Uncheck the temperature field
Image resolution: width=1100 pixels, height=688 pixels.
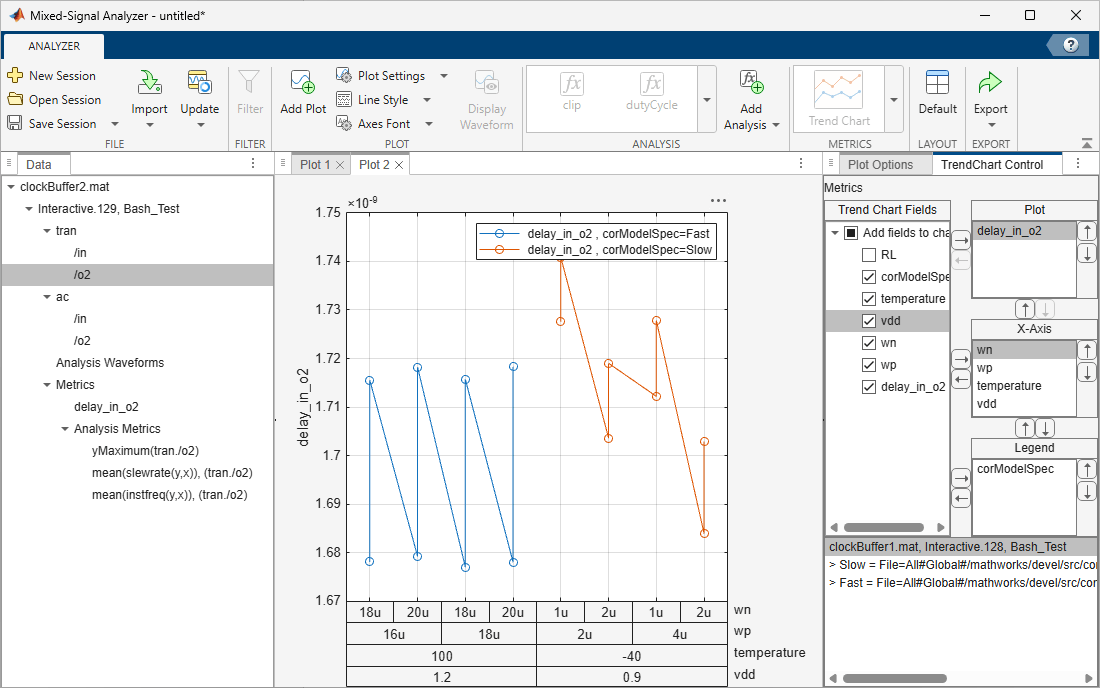click(868, 299)
